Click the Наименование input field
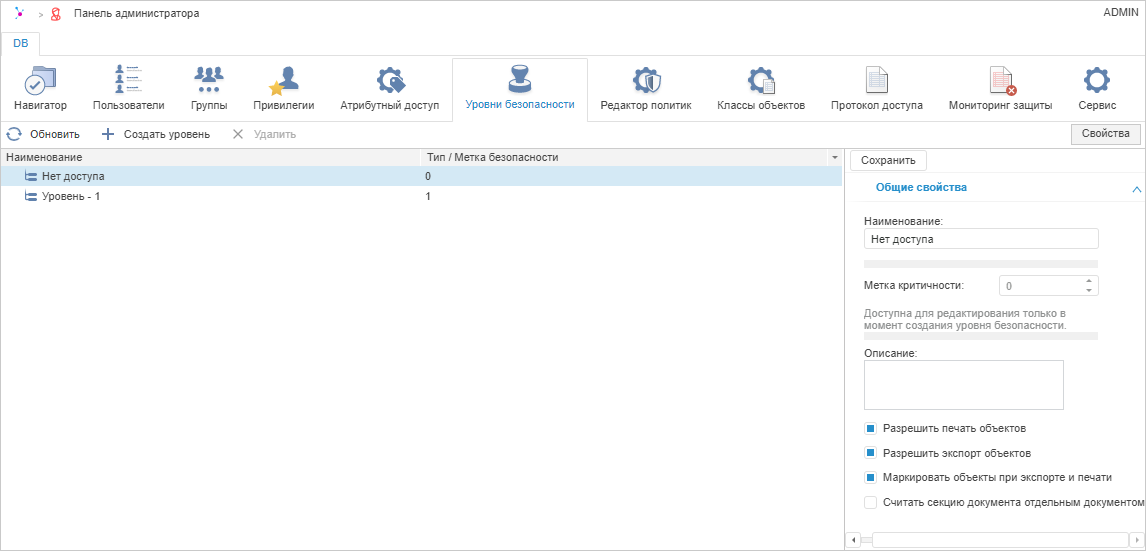 pos(981,238)
